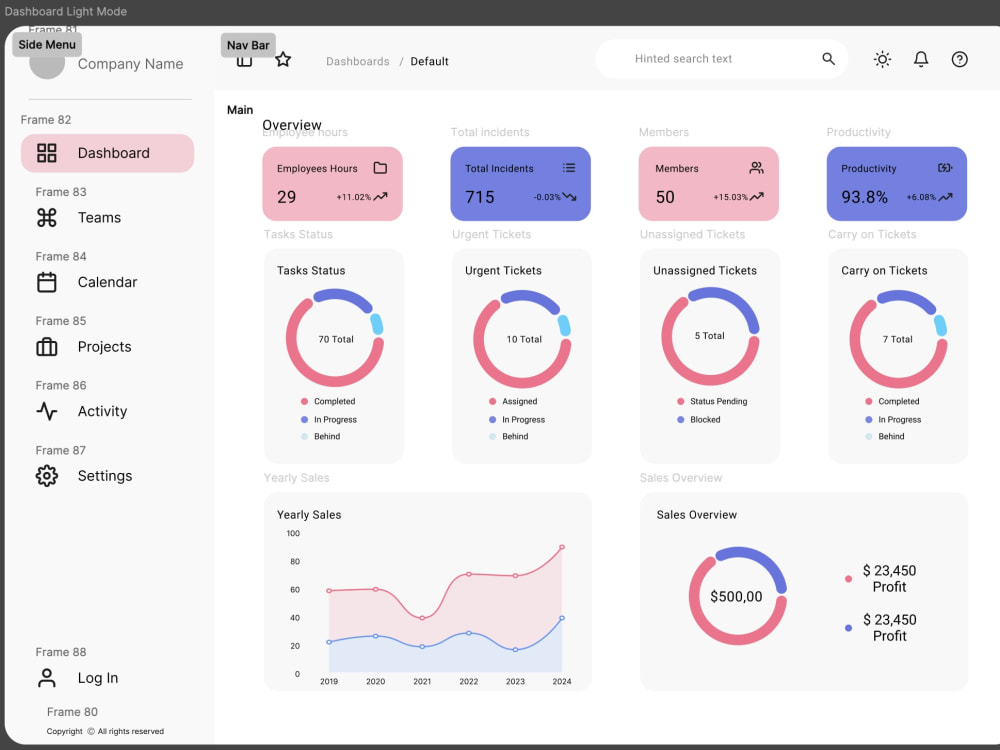The width and height of the screenshot is (1000, 750).
Task: Click the +11.02% change value
Action: coord(354,197)
